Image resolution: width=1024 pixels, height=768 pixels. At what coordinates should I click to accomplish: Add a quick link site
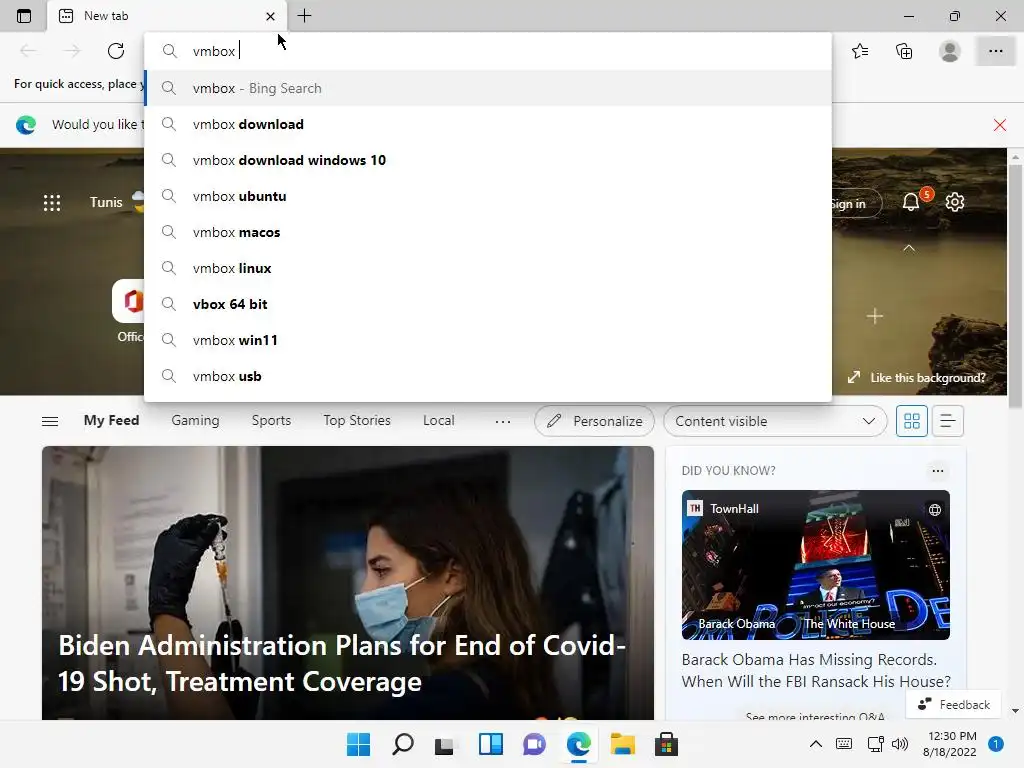874,316
